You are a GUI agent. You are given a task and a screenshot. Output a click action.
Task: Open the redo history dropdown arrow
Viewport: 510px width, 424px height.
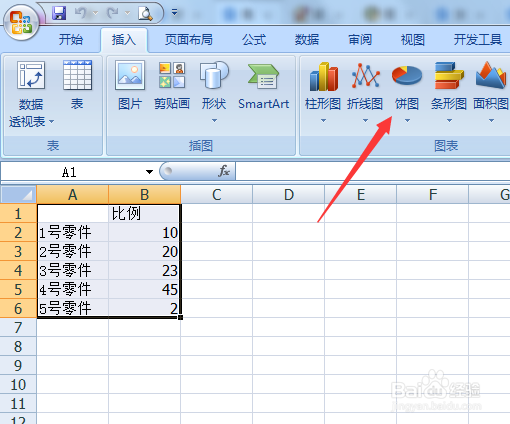(x=127, y=13)
